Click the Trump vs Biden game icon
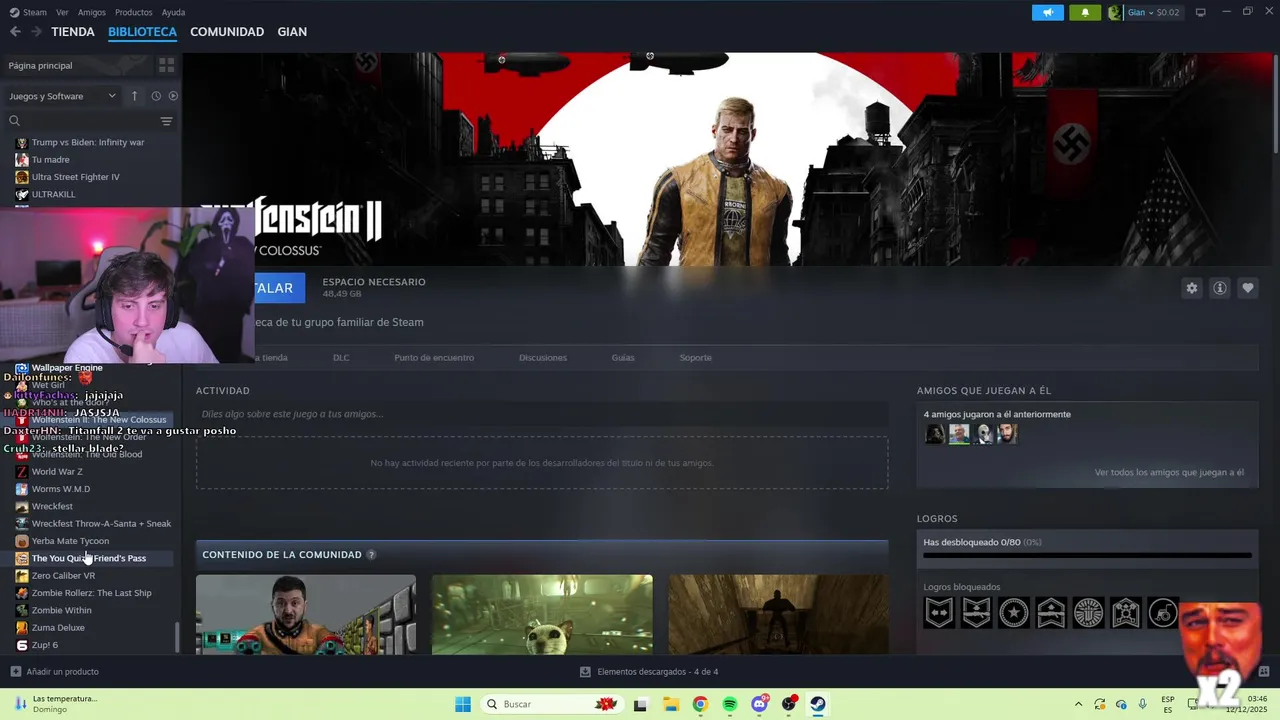This screenshot has width=1280, height=720. click(22, 142)
